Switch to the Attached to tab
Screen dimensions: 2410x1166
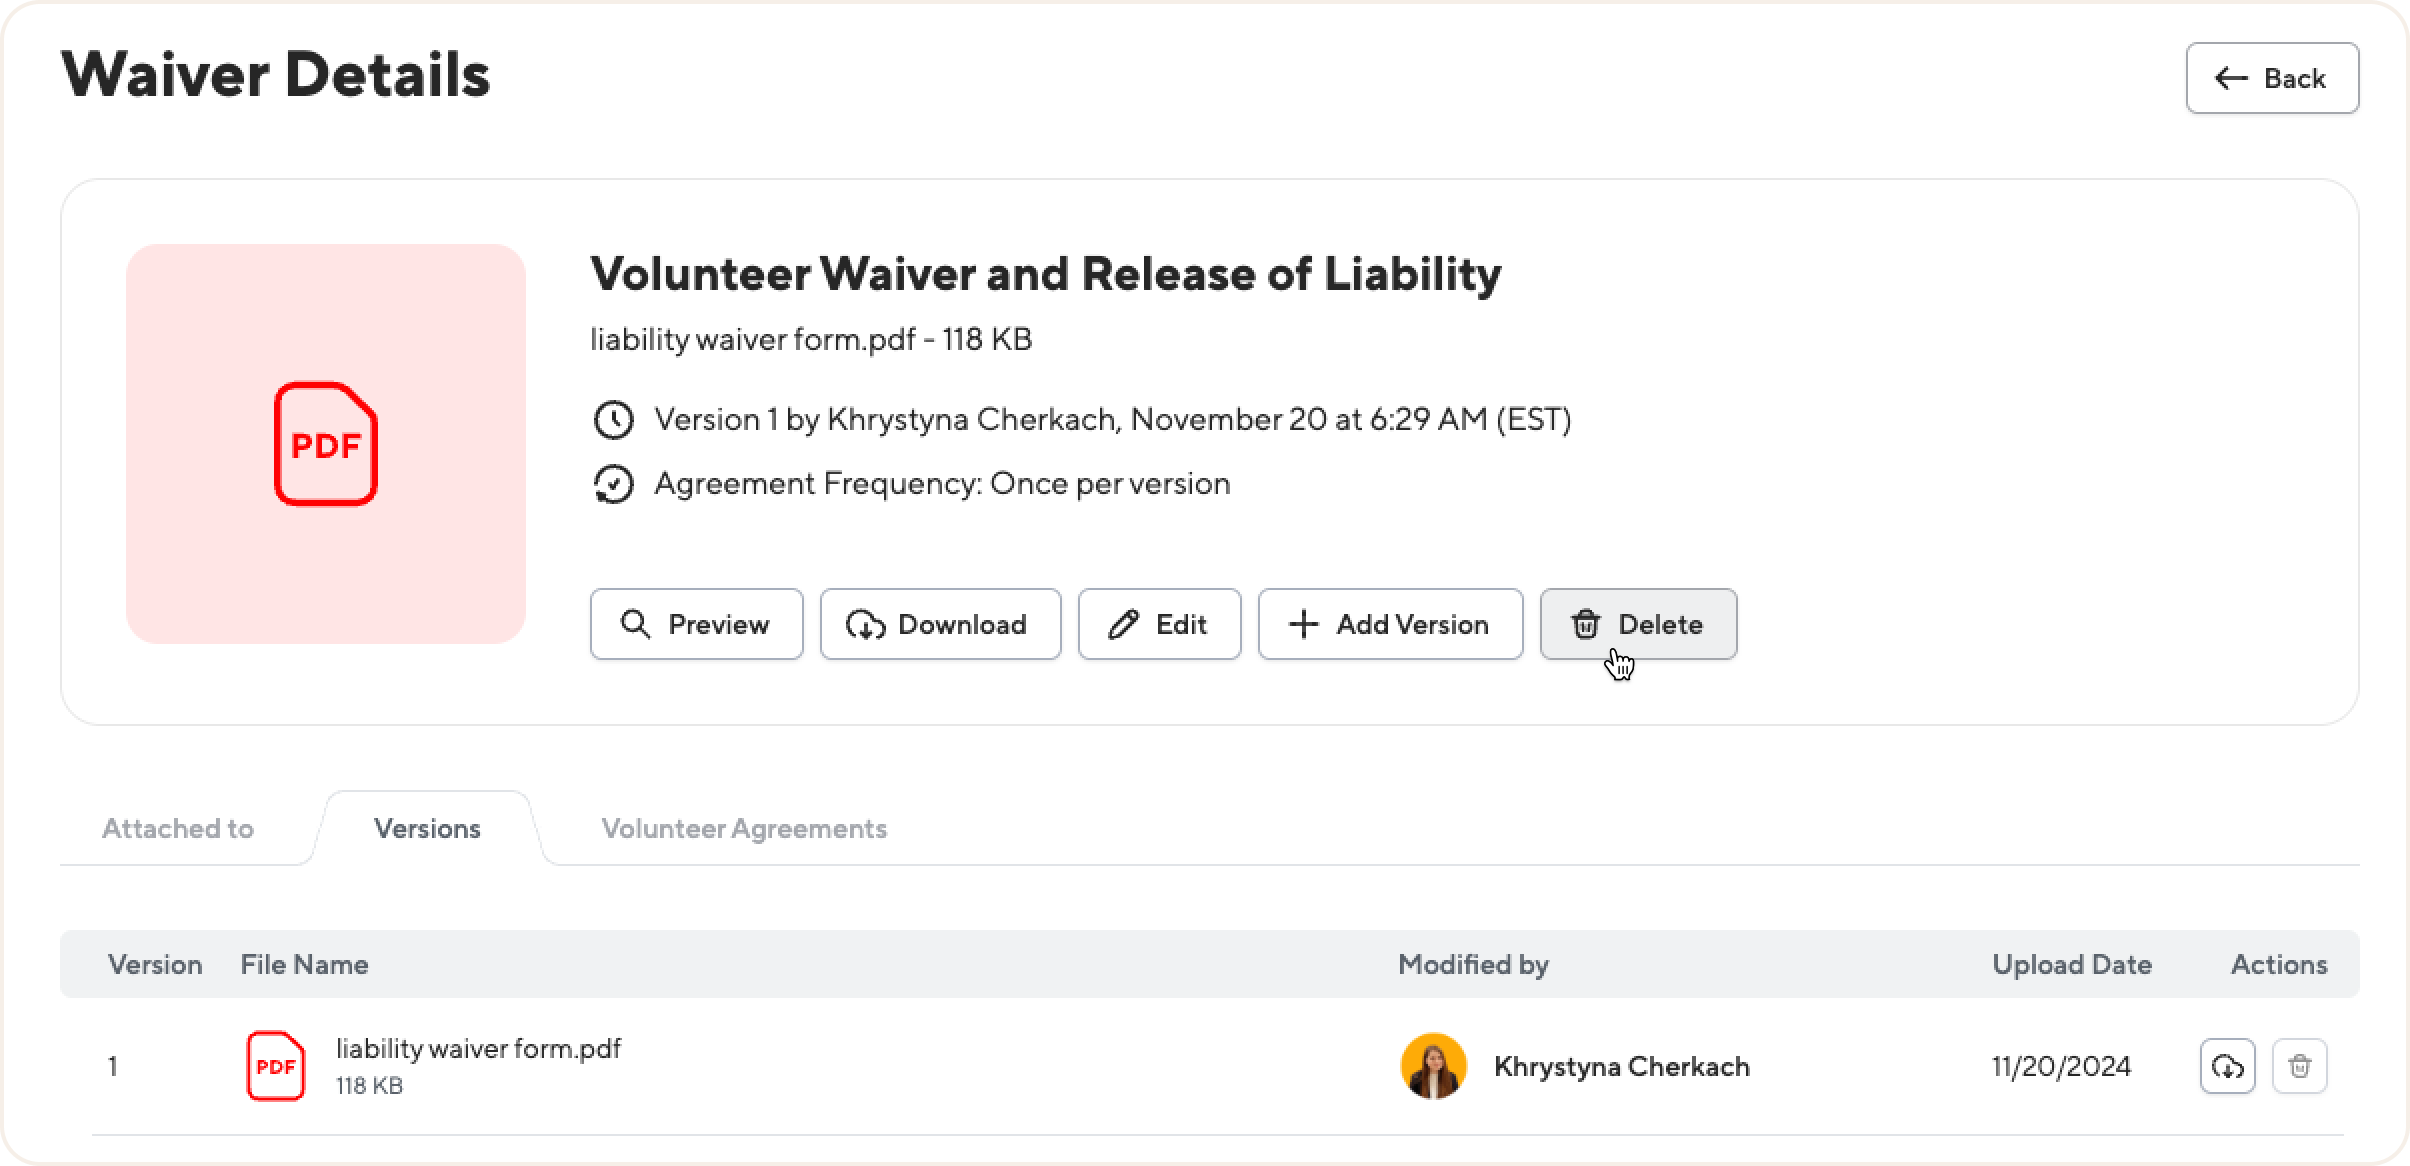tap(178, 828)
